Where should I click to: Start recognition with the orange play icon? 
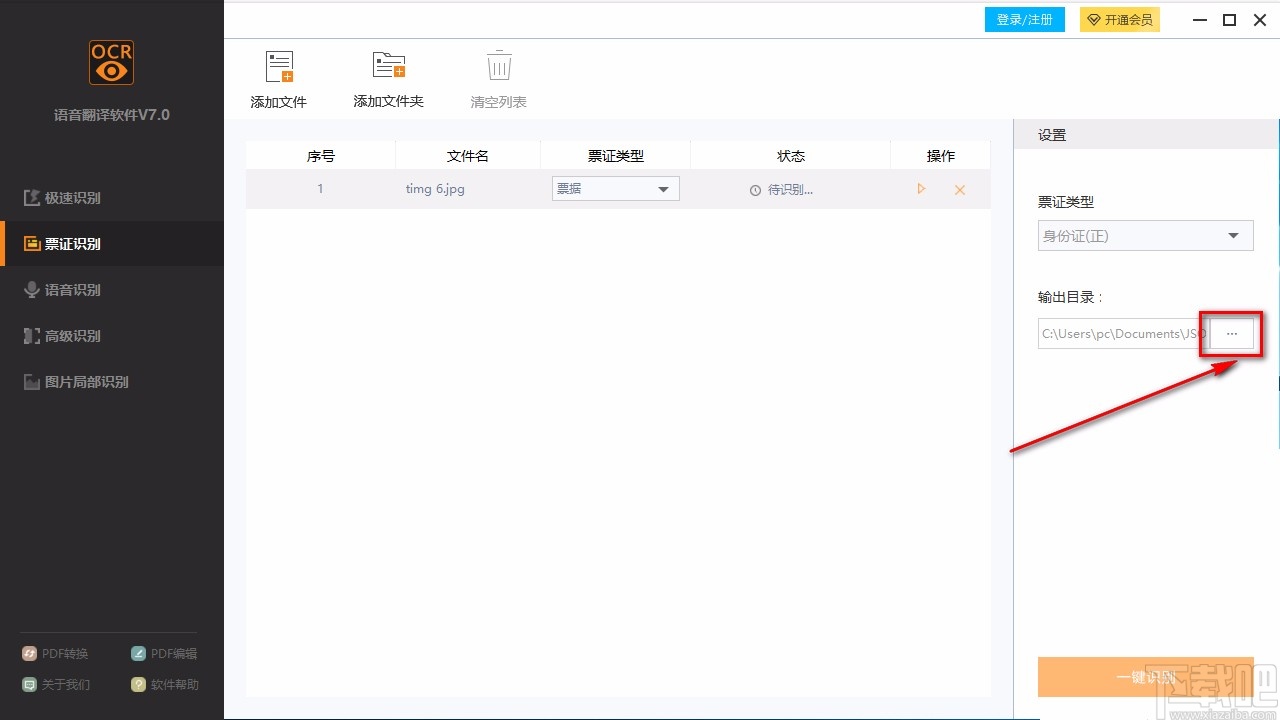click(x=921, y=189)
